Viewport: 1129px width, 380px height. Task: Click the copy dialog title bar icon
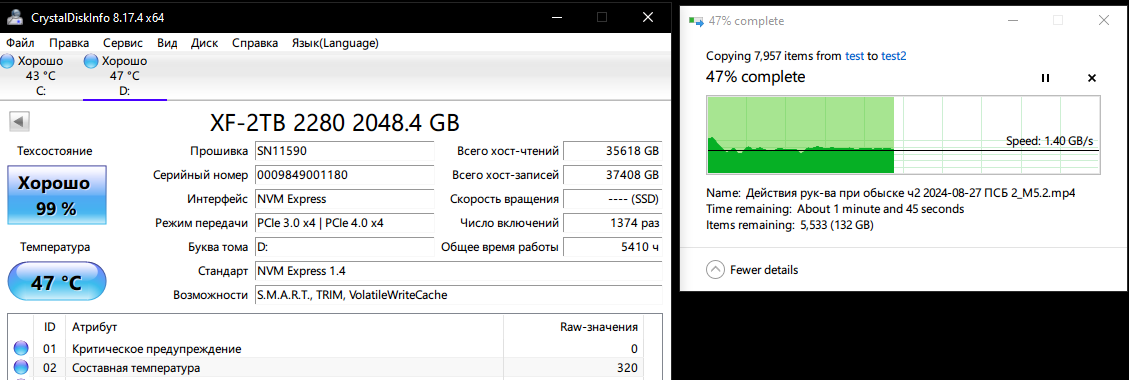(697, 21)
